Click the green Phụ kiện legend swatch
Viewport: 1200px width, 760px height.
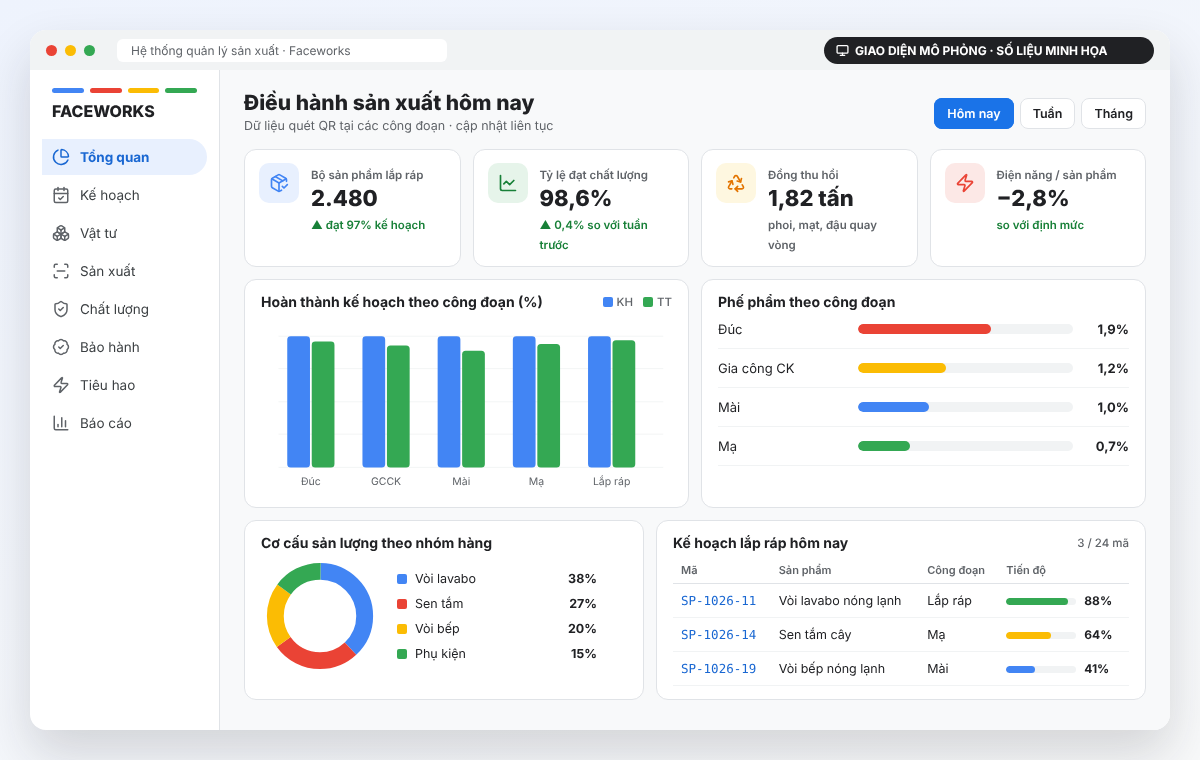(x=402, y=654)
